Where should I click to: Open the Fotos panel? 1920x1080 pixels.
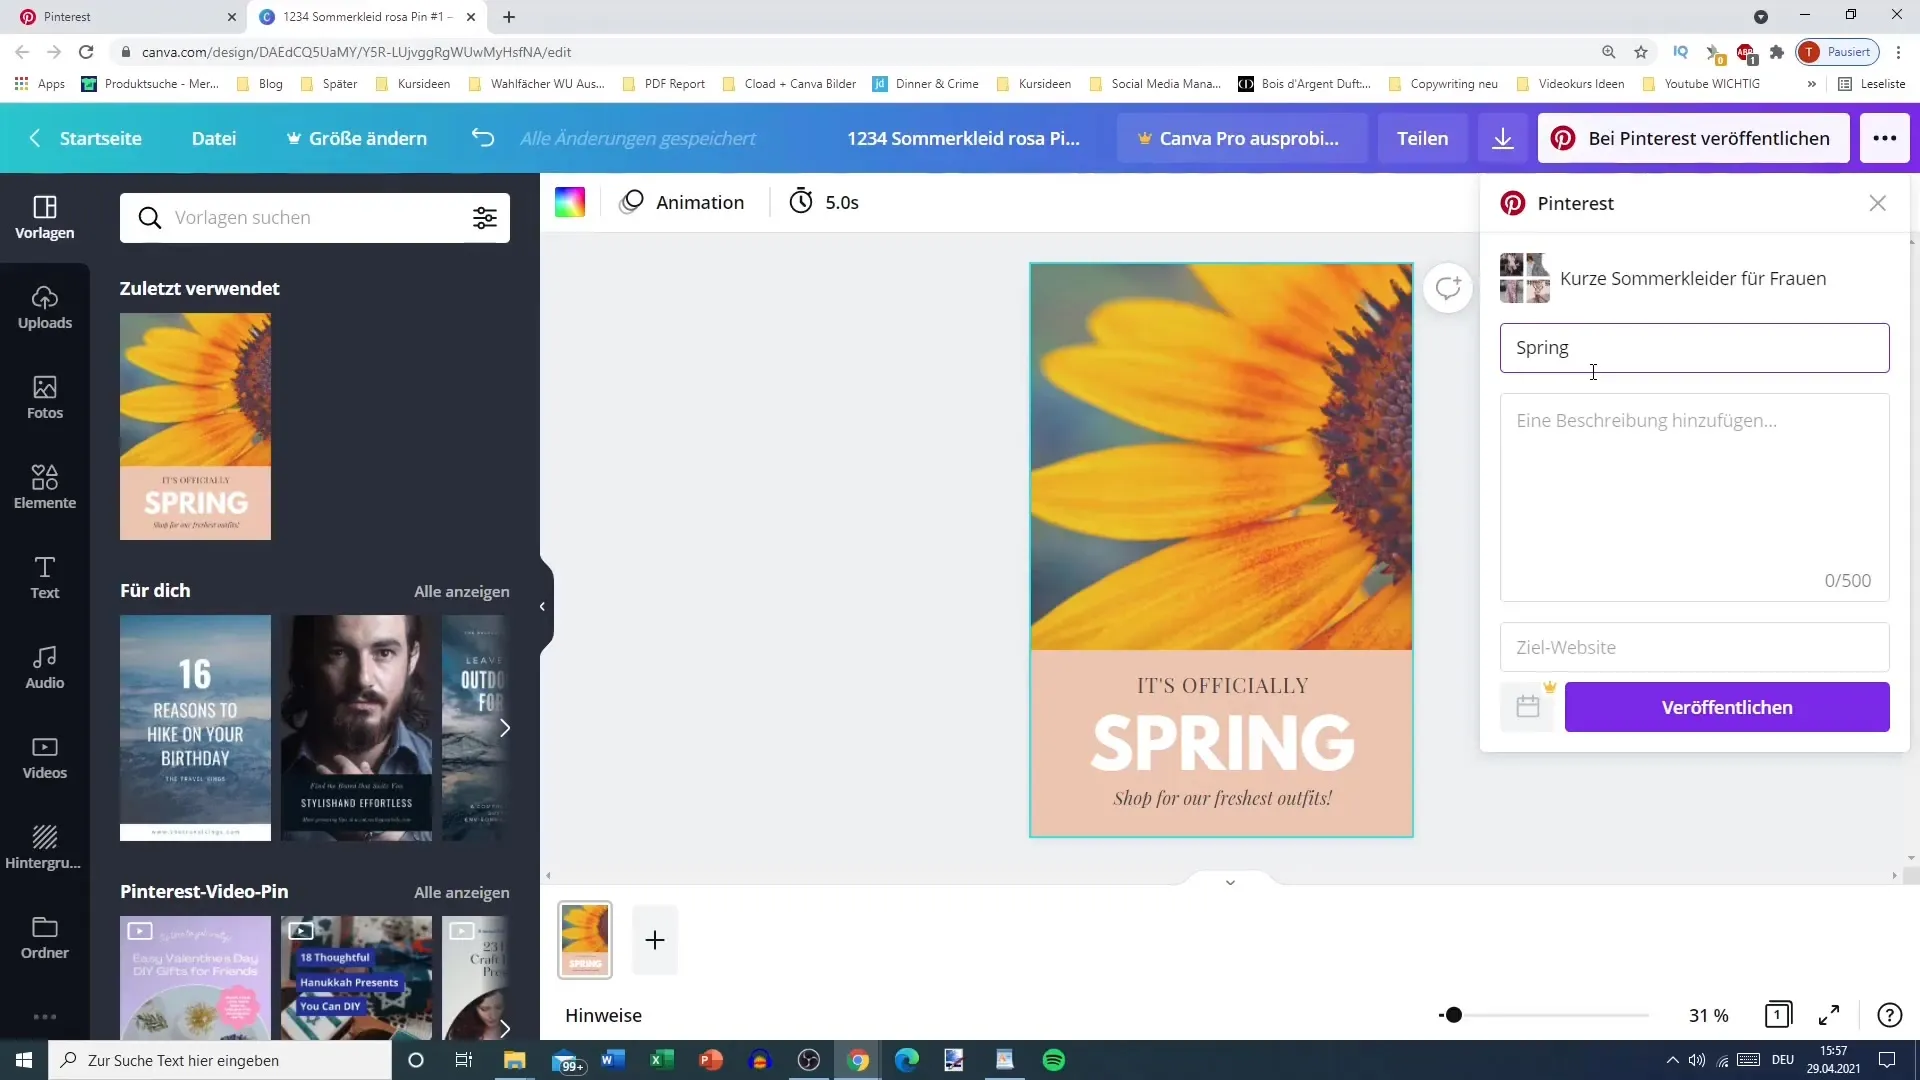click(x=45, y=397)
